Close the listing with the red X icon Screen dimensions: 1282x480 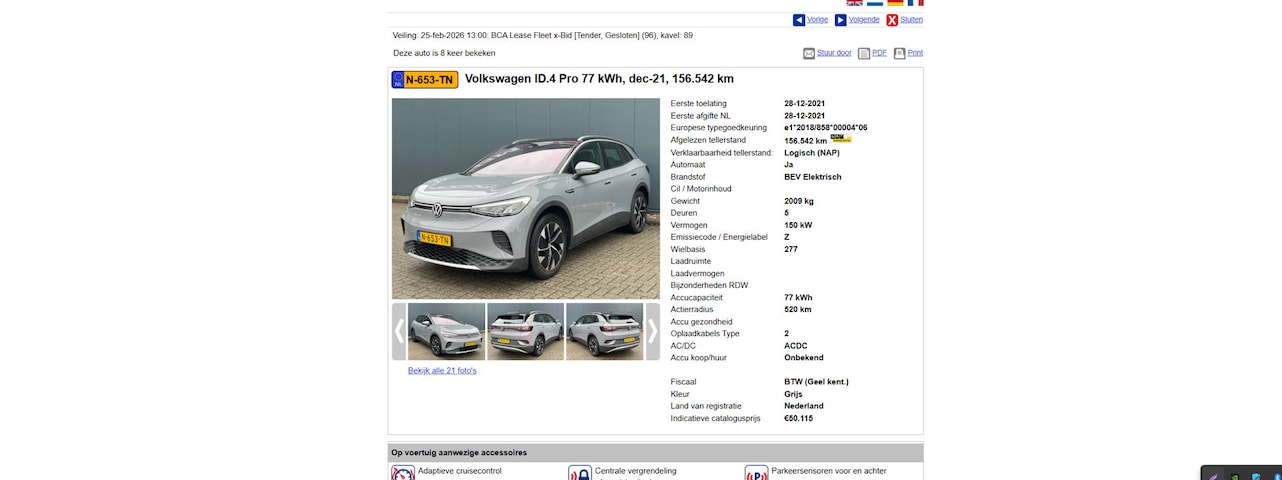(892, 20)
